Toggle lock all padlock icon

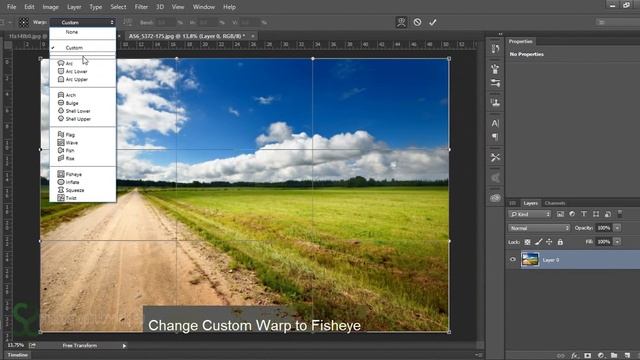point(560,242)
